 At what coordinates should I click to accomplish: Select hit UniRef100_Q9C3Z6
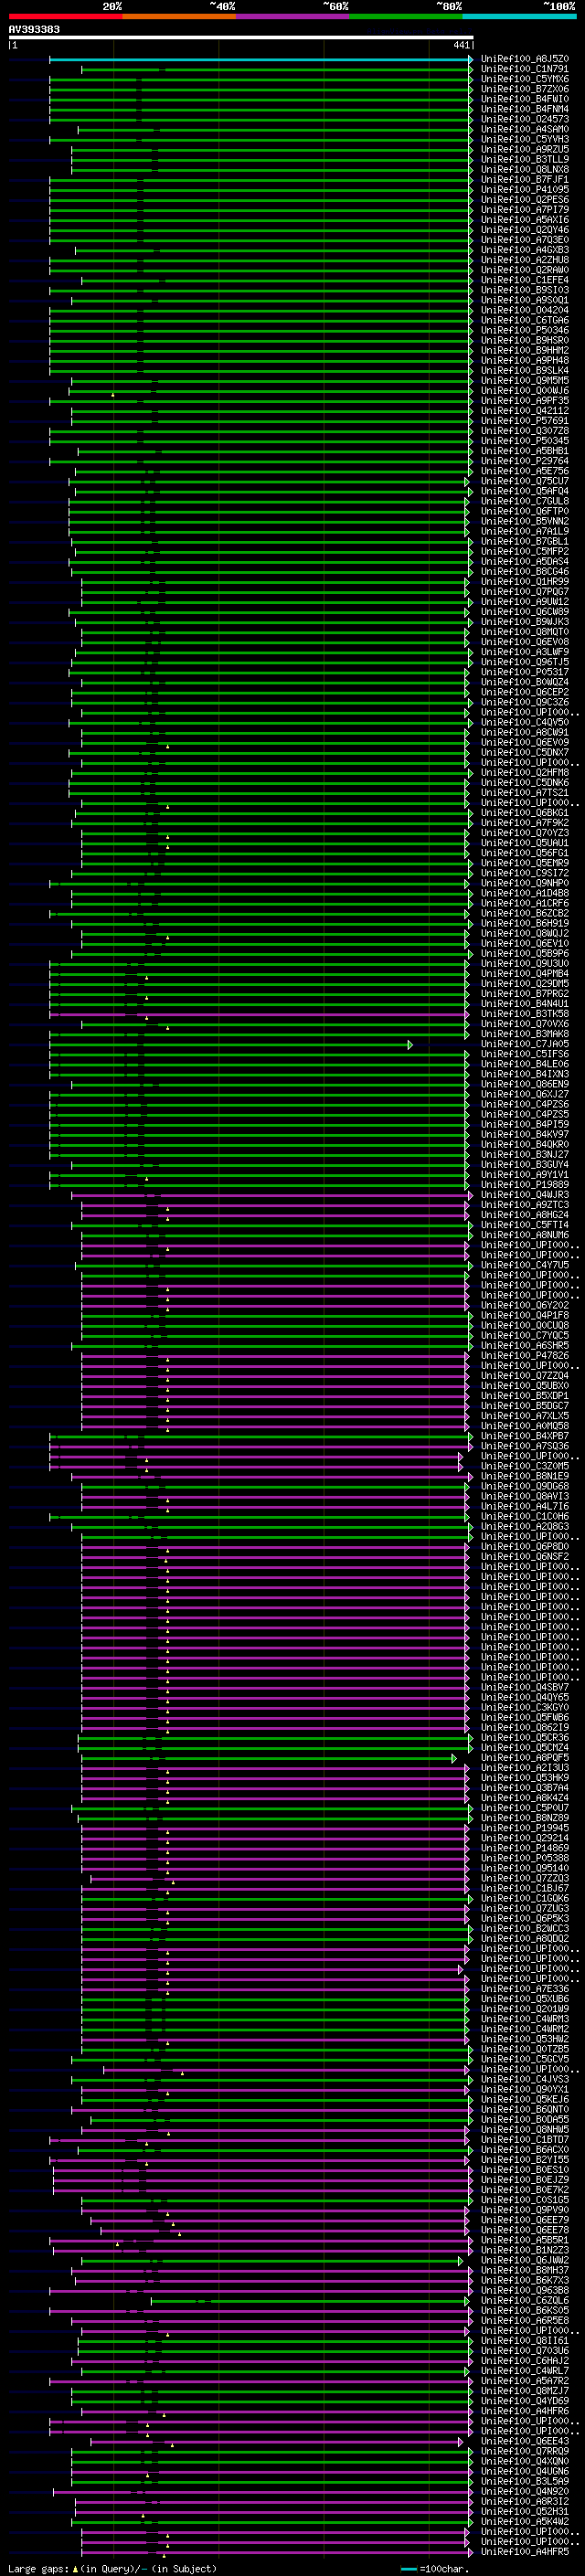525,702
